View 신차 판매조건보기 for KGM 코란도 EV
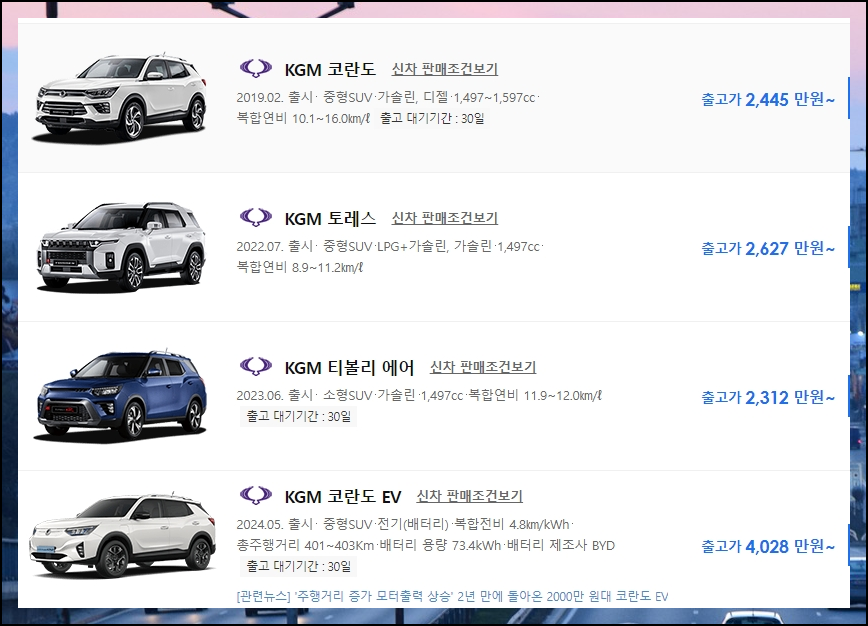 [x=469, y=496]
